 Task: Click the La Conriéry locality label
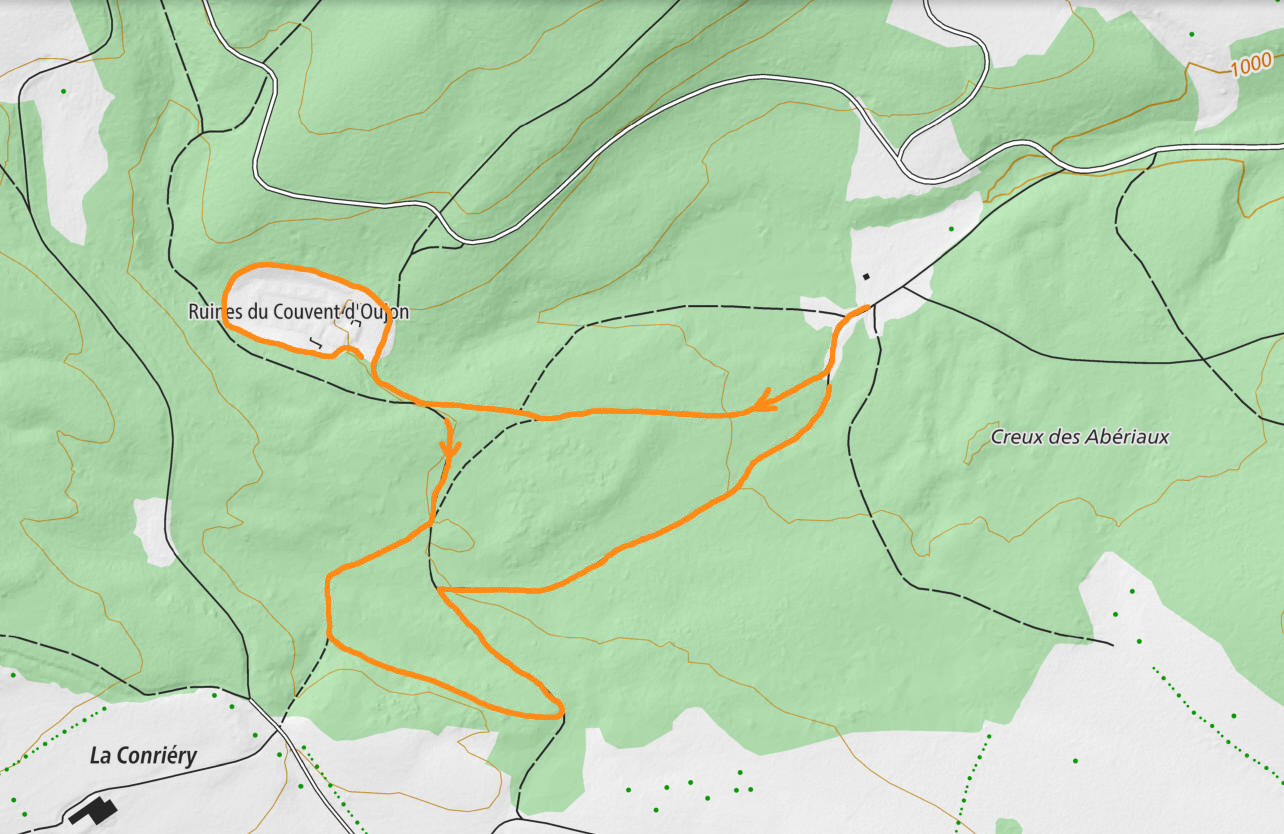pos(143,756)
